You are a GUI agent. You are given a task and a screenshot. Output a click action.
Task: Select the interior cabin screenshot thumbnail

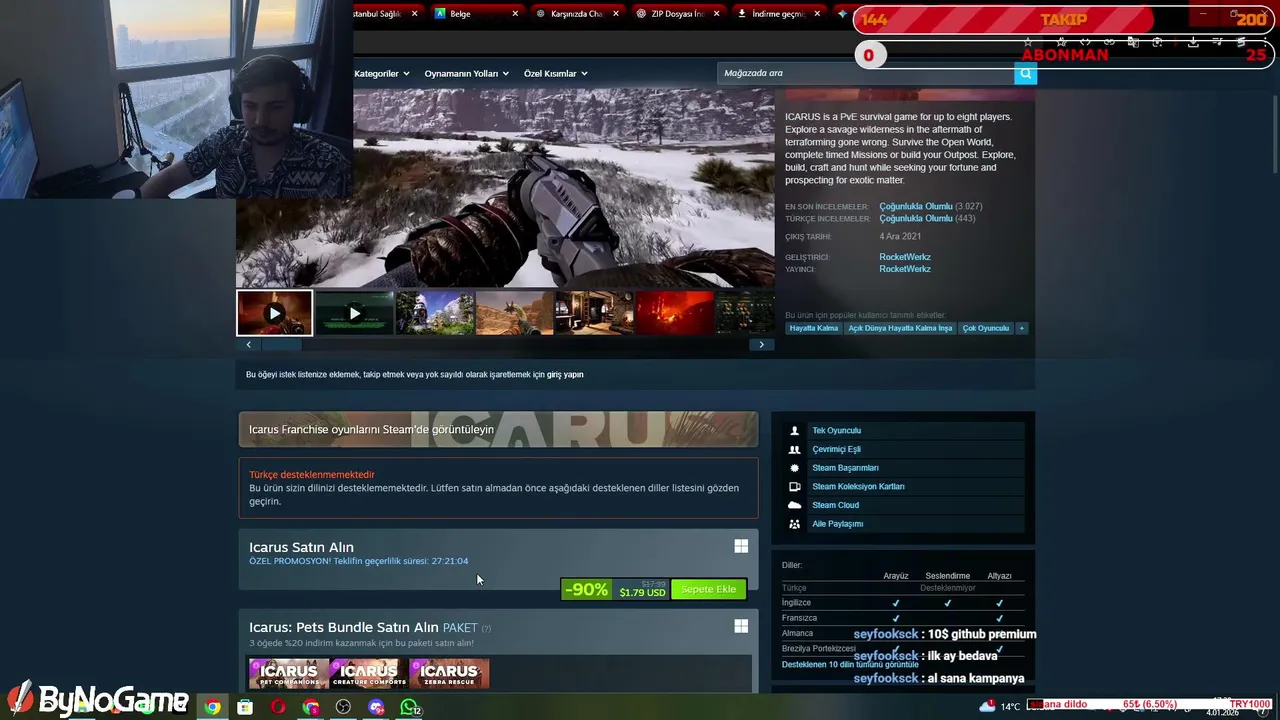594,313
